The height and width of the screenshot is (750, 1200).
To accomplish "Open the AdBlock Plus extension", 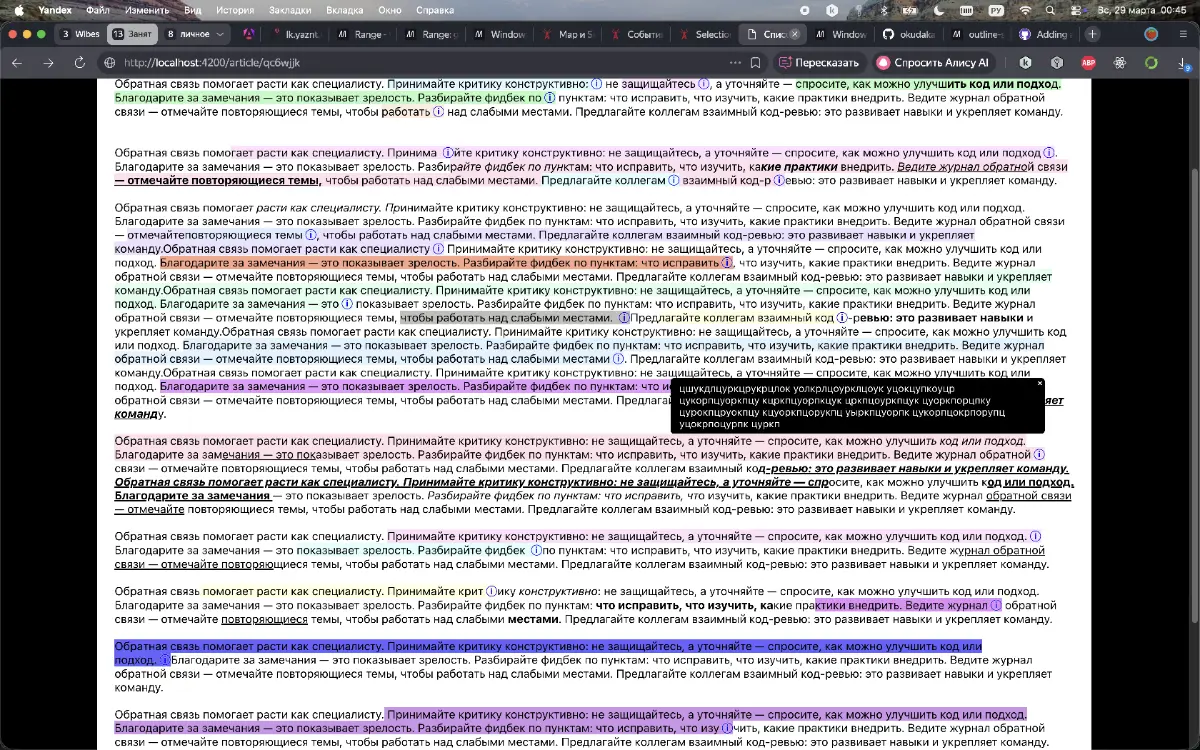I will click(x=1088, y=62).
